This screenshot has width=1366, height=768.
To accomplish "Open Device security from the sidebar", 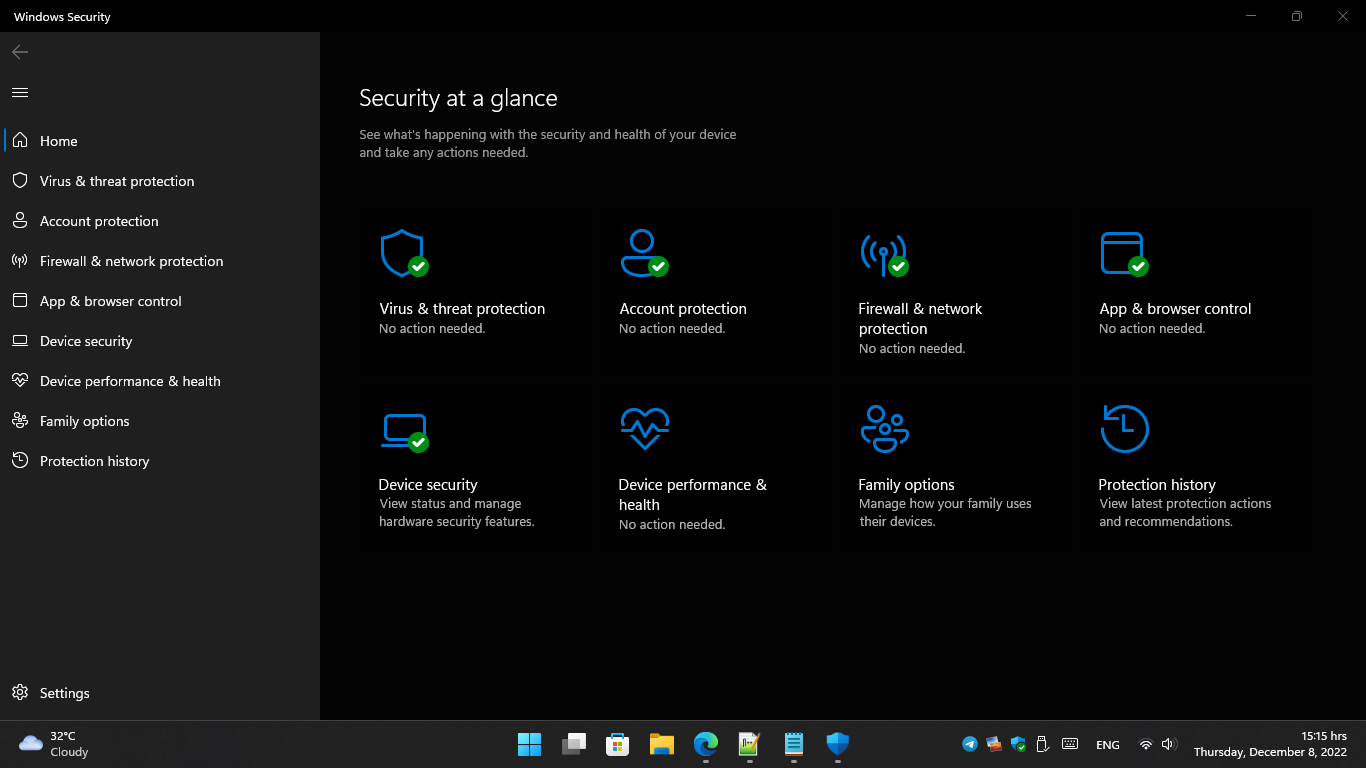I will (x=160, y=341).
